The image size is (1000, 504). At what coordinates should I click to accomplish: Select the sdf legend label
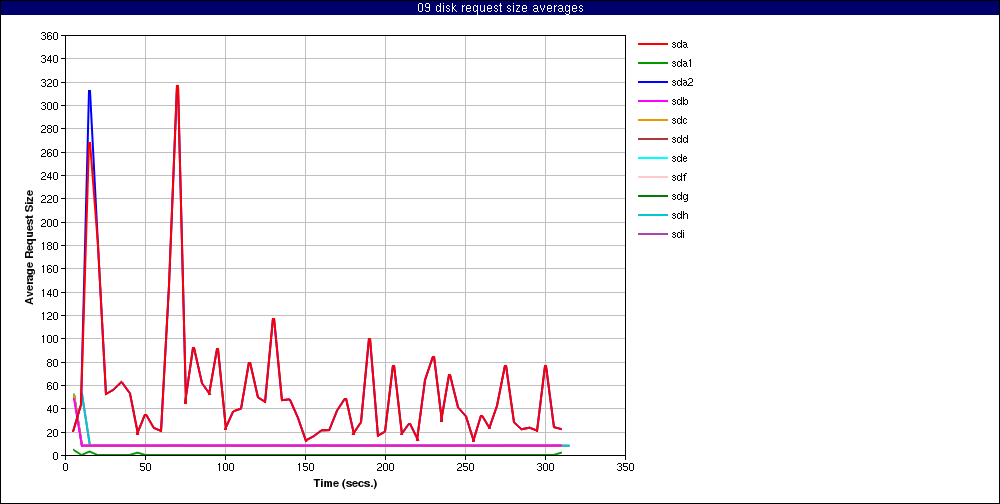(x=679, y=177)
